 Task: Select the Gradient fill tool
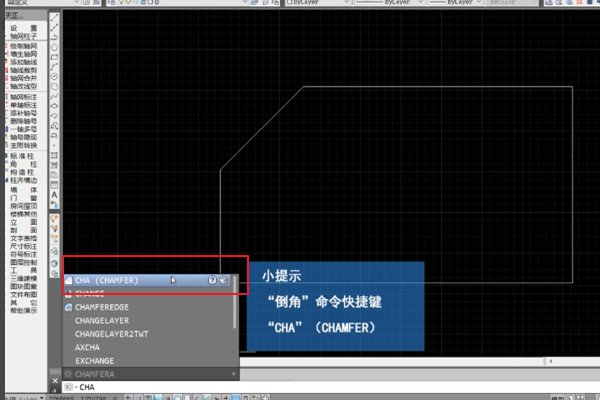(54, 165)
